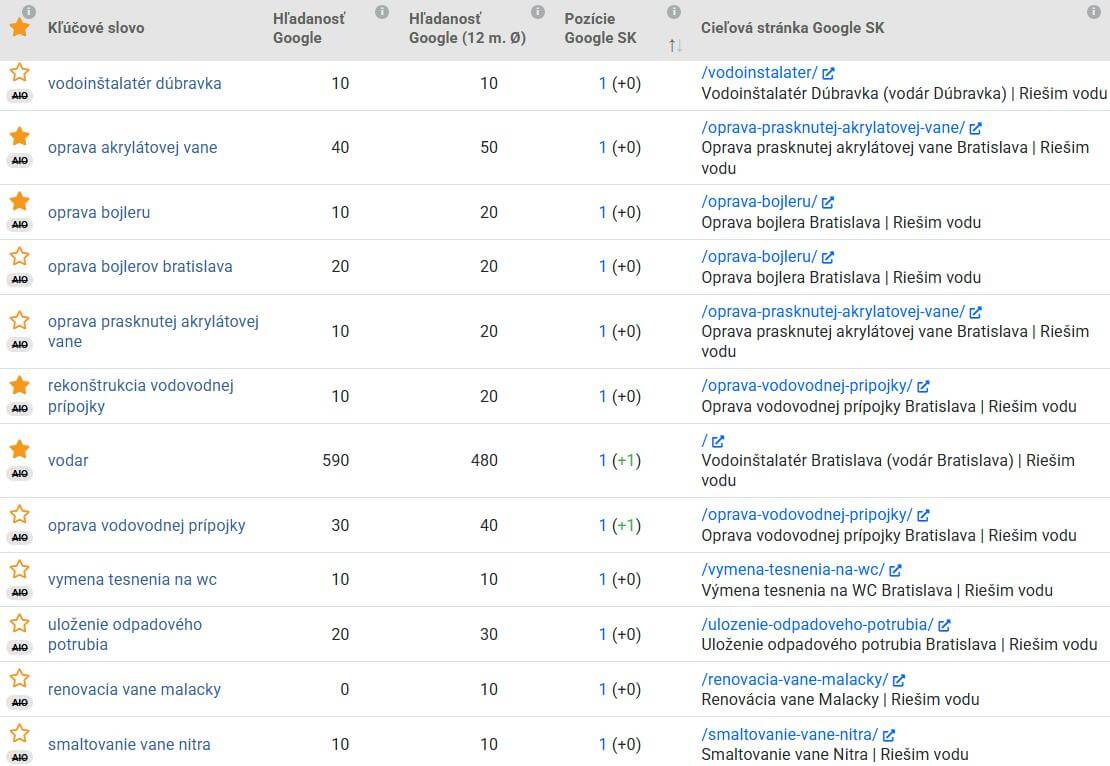The image size is (1110, 766).
Task: Click position 1 value for oprava vodovodnej prípojky
Action: pyautogui.click(x=602, y=525)
